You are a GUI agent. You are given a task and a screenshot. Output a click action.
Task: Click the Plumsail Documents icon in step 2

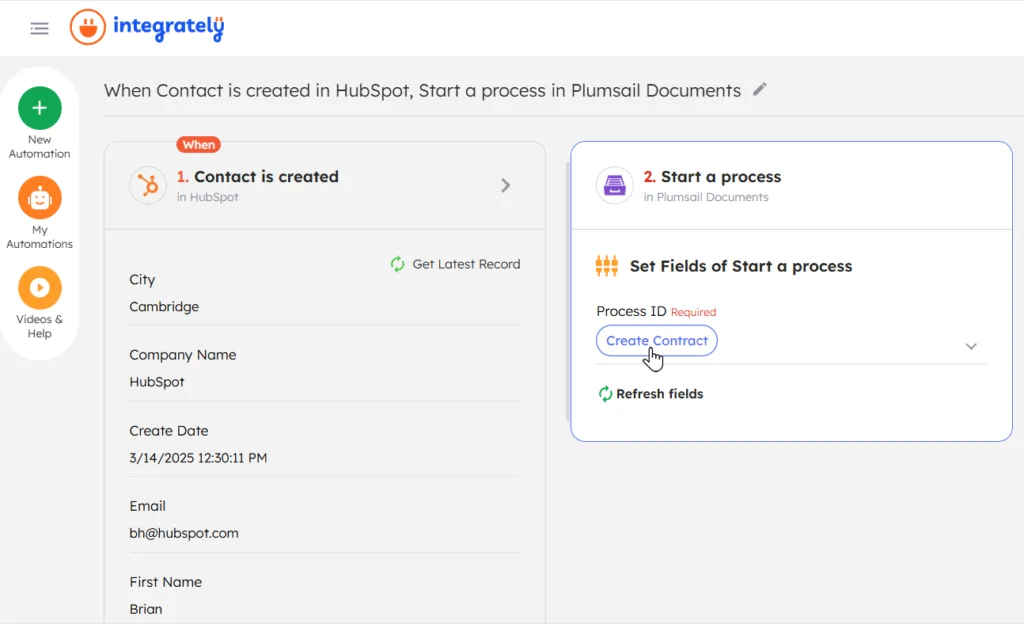pos(614,186)
